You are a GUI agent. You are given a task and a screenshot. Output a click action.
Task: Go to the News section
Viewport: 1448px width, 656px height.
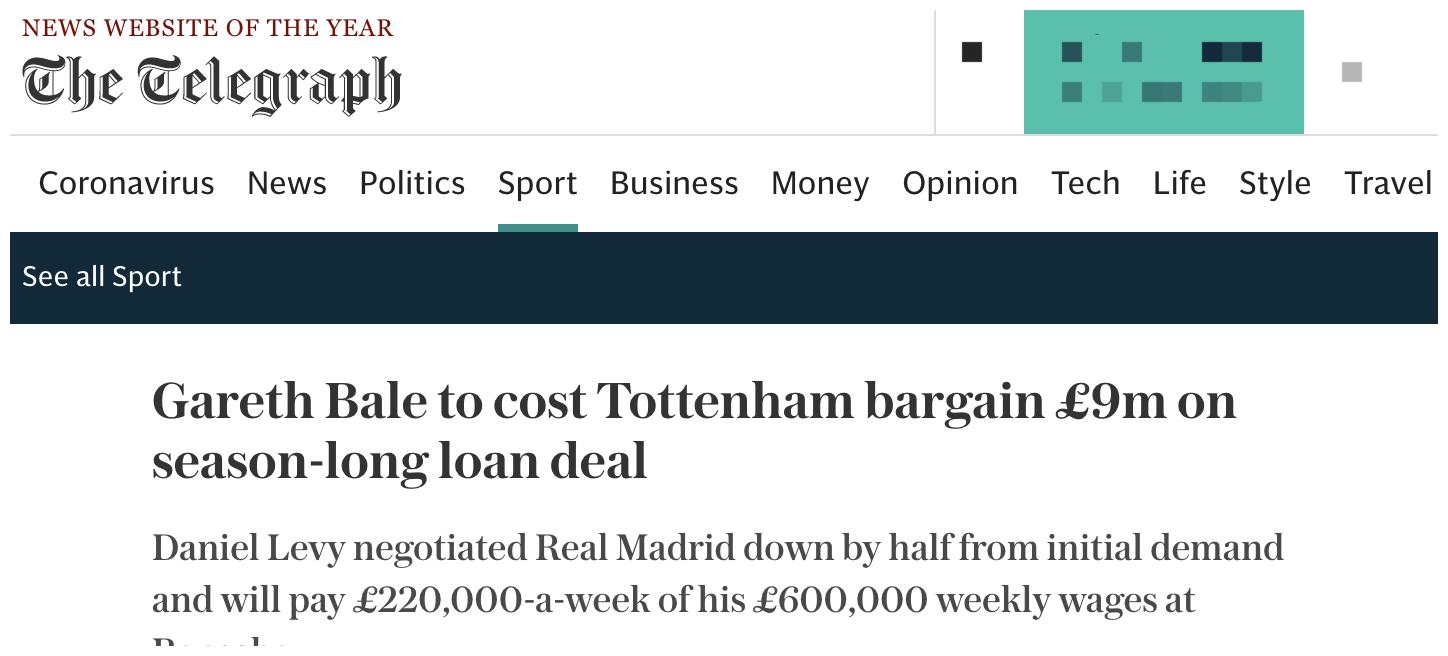pyautogui.click(x=287, y=183)
